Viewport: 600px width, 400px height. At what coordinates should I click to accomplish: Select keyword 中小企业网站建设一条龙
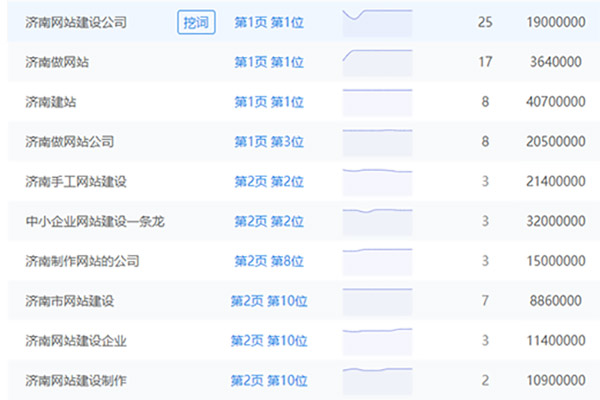(95, 222)
